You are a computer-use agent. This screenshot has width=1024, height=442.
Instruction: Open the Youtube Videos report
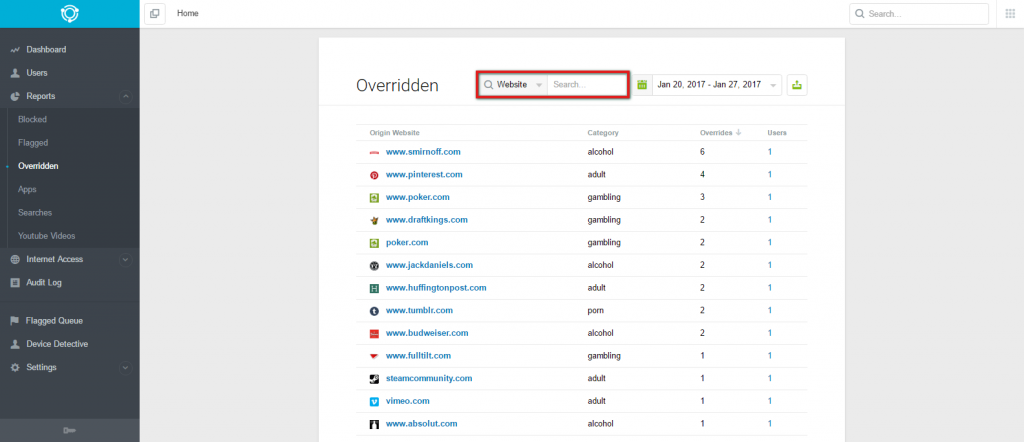click(x=46, y=236)
